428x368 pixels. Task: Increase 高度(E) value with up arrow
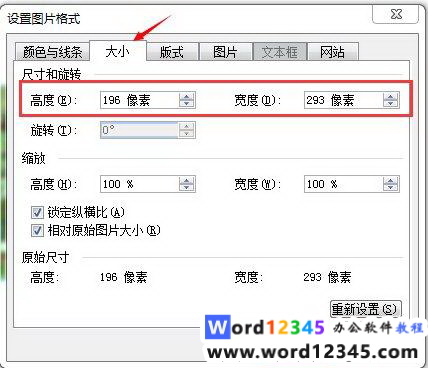click(x=187, y=96)
